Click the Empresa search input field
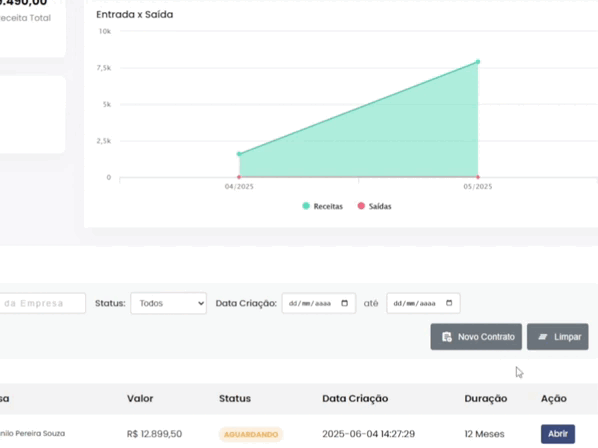Image resolution: width=598 pixels, height=448 pixels. (x=43, y=303)
